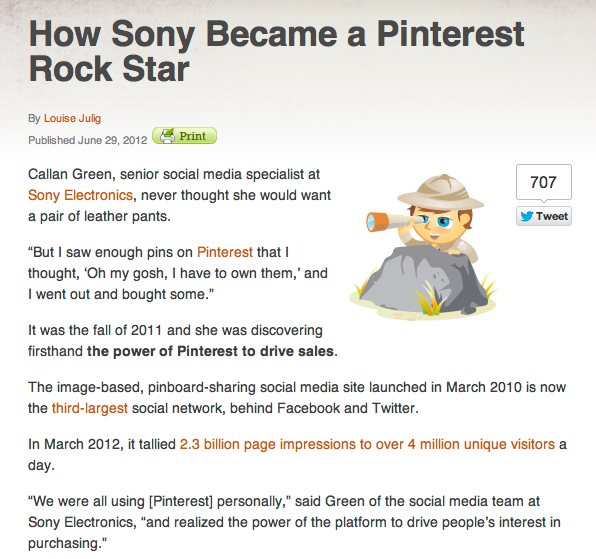Open the 2.3 billion page impressions link
This screenshot has height=559, width=596.
[x=367, y=444]
